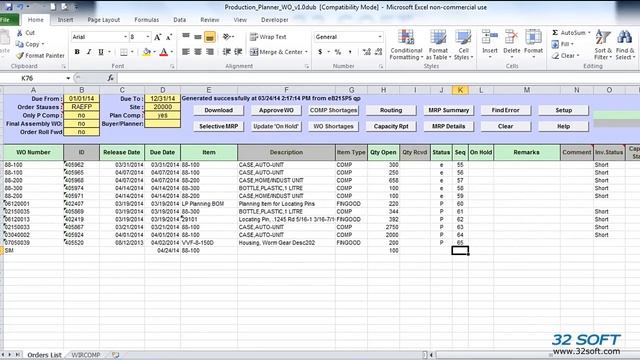
Task: Align text left icon
Action: 186,52
